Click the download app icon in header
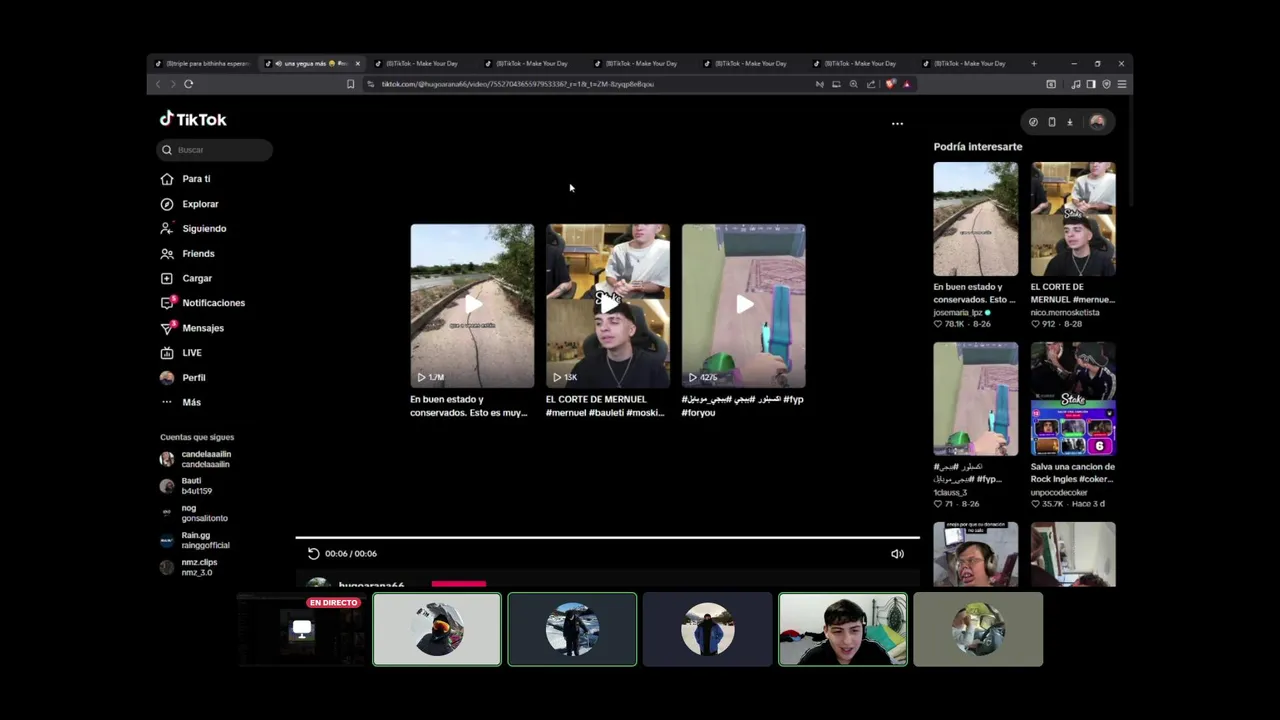The width and height of the screenshot is (1280, 720). pyautogui.click(x=1069, y=122)
